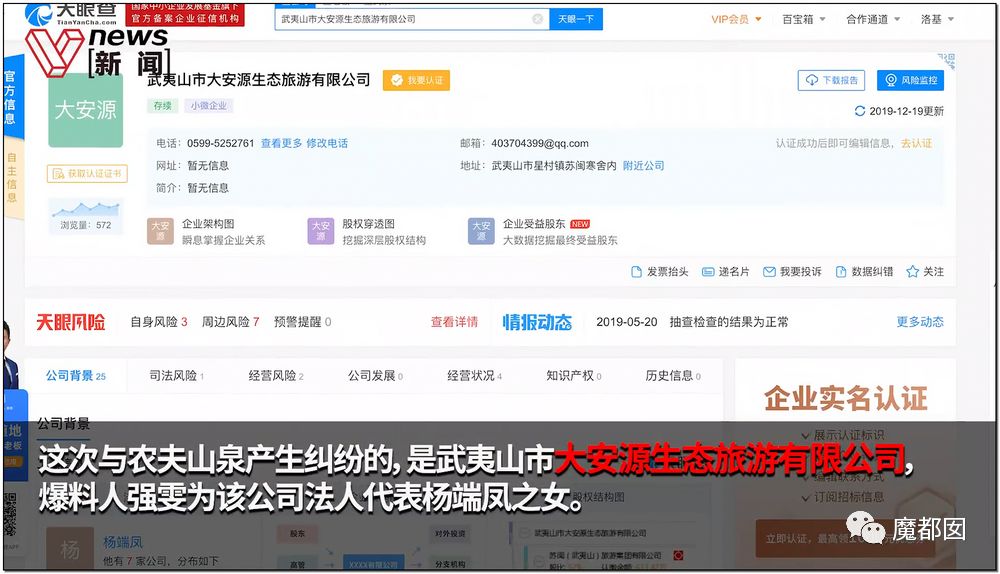
Task: Click 下载报告 download button
Action: 832,80
